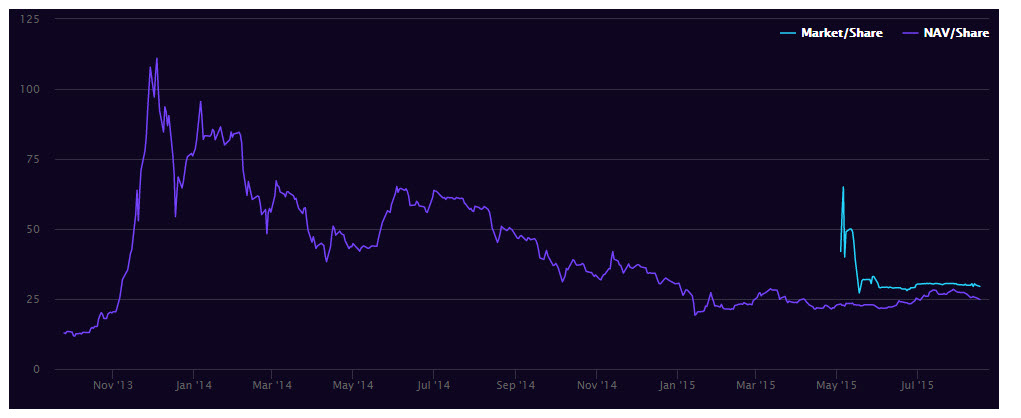Select the Jan '14 x-axis label

[192, 385]
